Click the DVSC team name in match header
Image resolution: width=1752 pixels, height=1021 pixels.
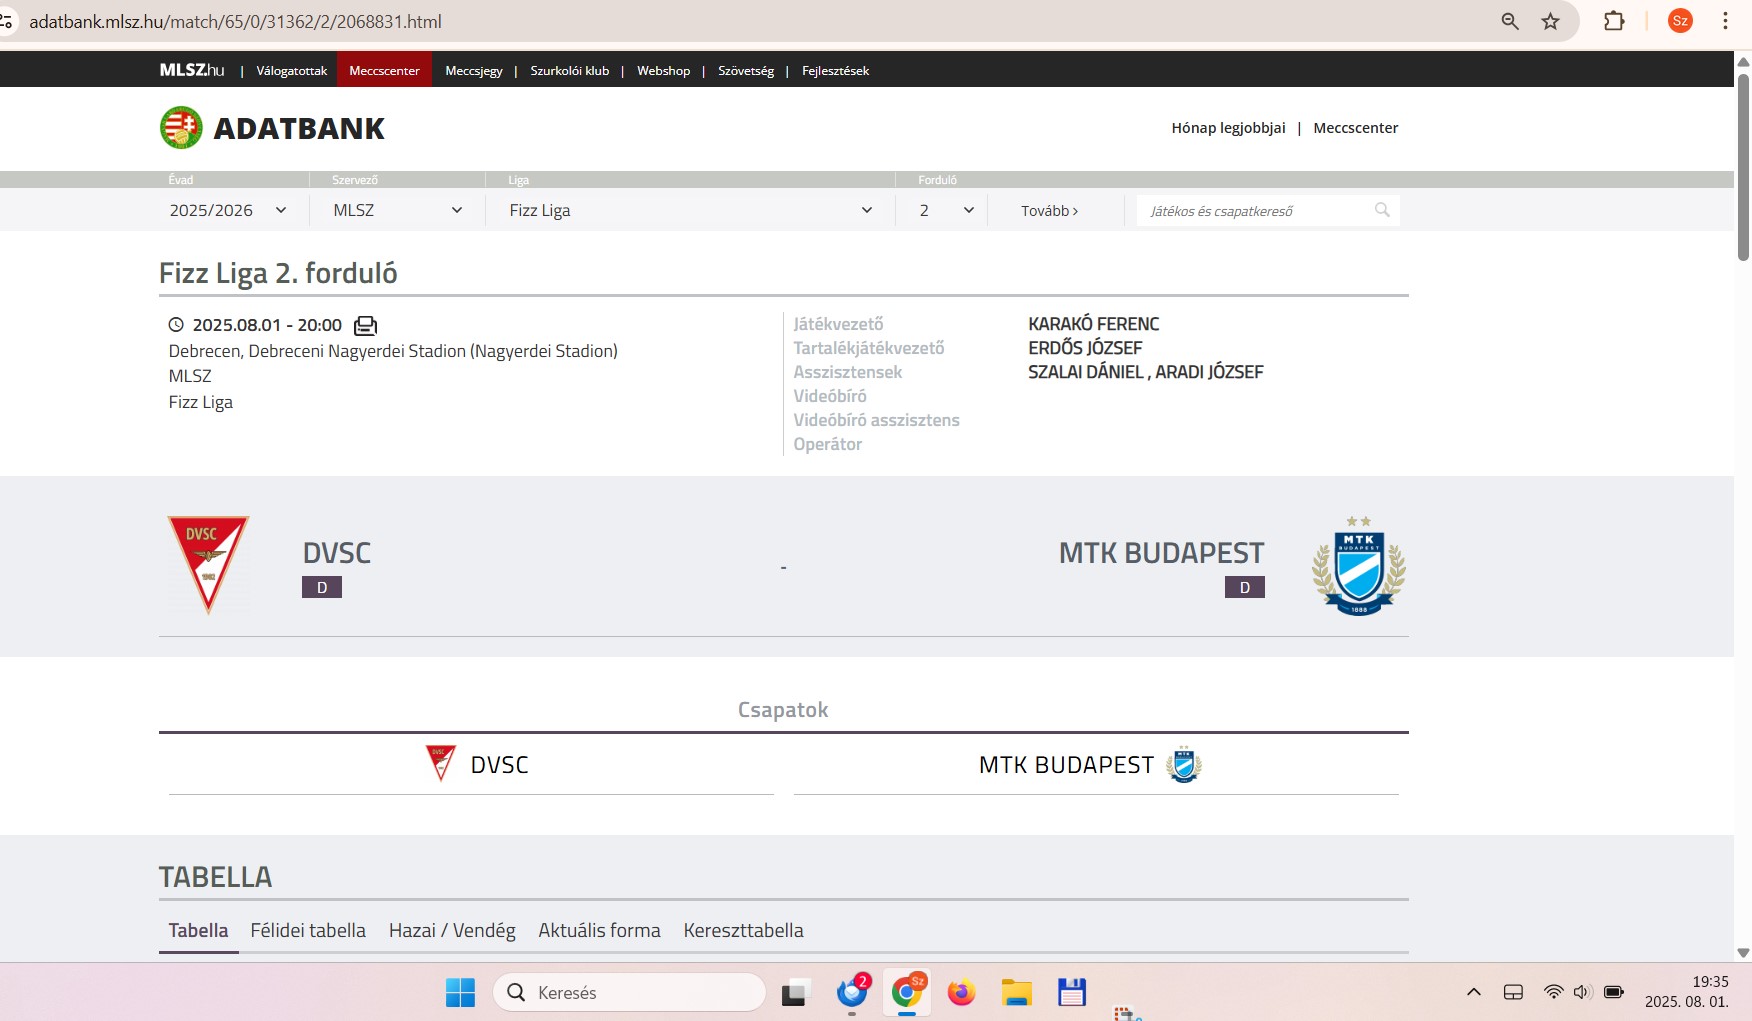coord(337,553)
